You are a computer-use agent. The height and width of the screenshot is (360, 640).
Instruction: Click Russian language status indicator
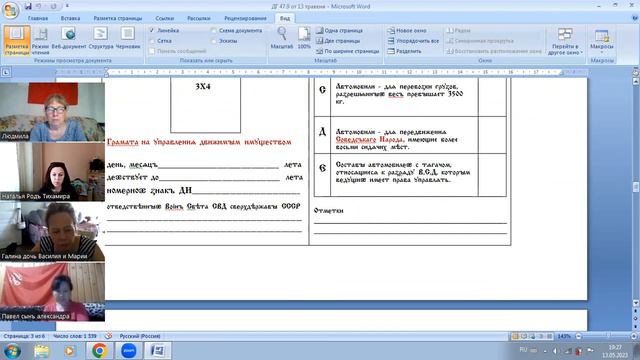[140, 336]
